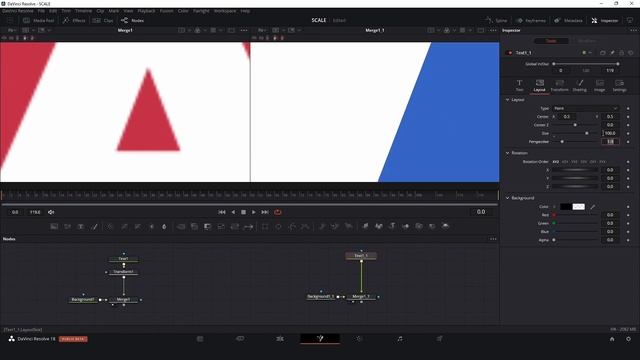This screenshot has width=640, height=360.
Task: Toggle Nodes panel button in top bar
Action: coord(132,20)
